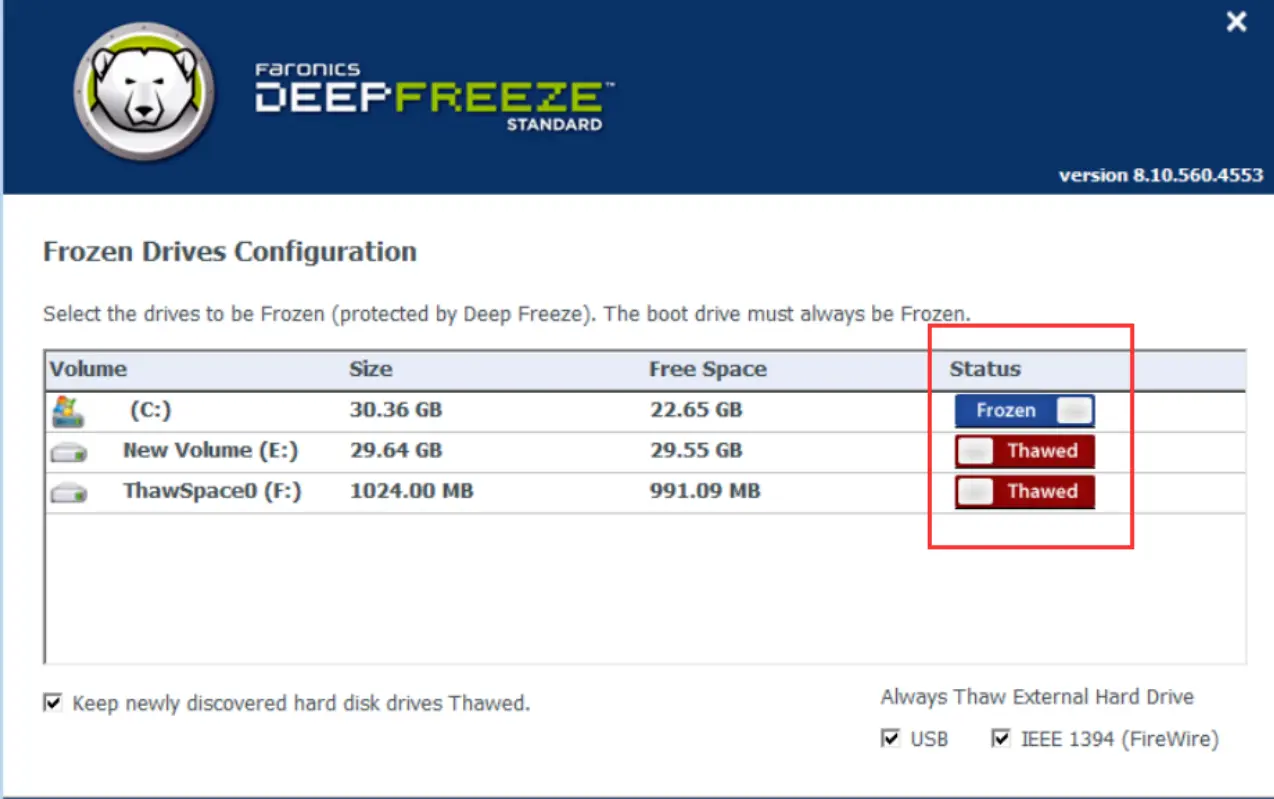Image resolution: width=1274 pixels, height=799 pixels.
Task: Toggle the Thawed status of ThawSpace0 (F:)
Action: (x=1024, y=491)
